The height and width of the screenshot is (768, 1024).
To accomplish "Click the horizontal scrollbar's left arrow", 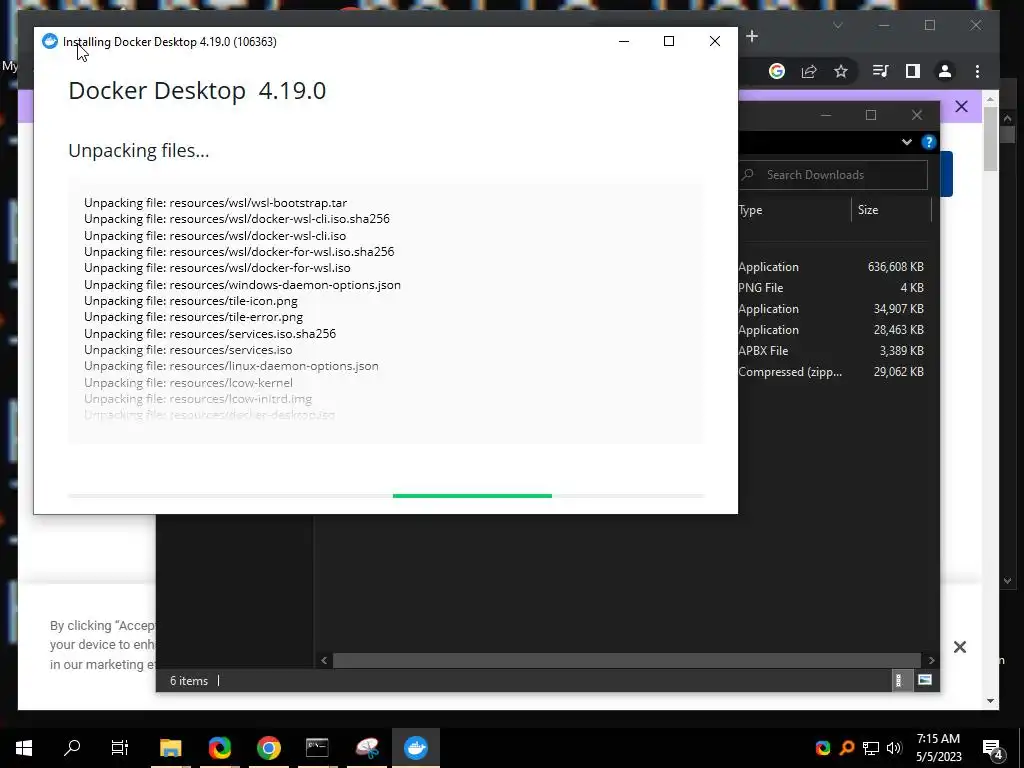I will 324,660.
